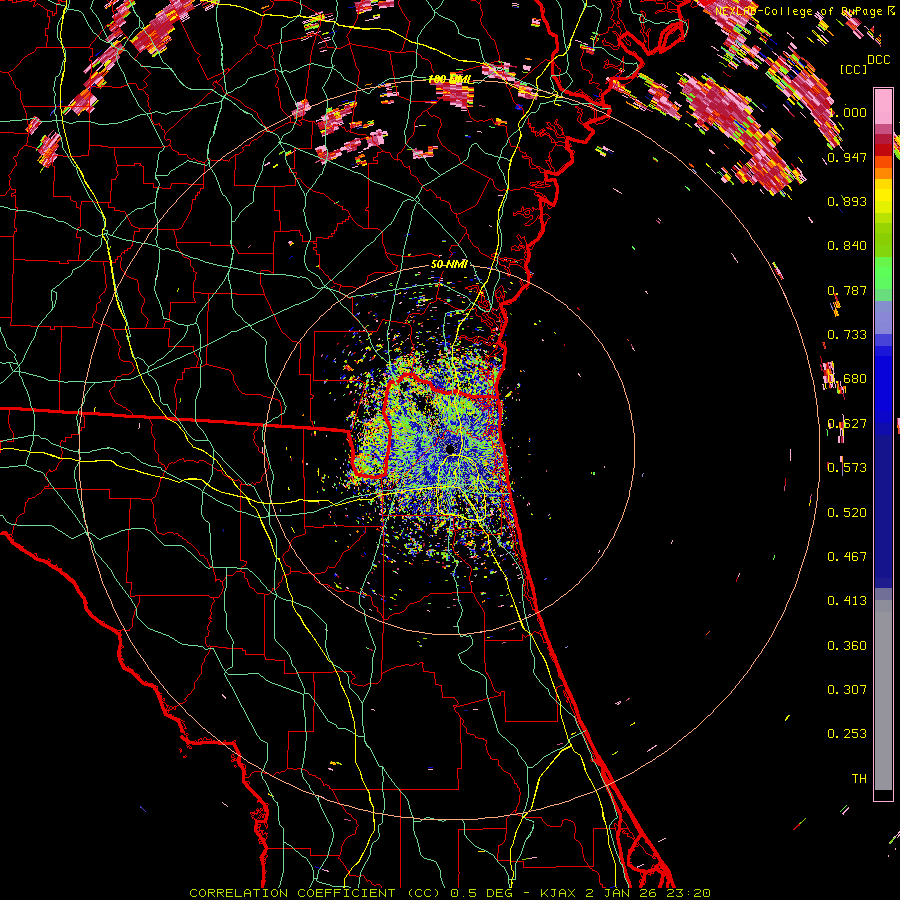Click the 0.787 scale value
The height and width of the screenshot is (900, 900).
(847, 290)
